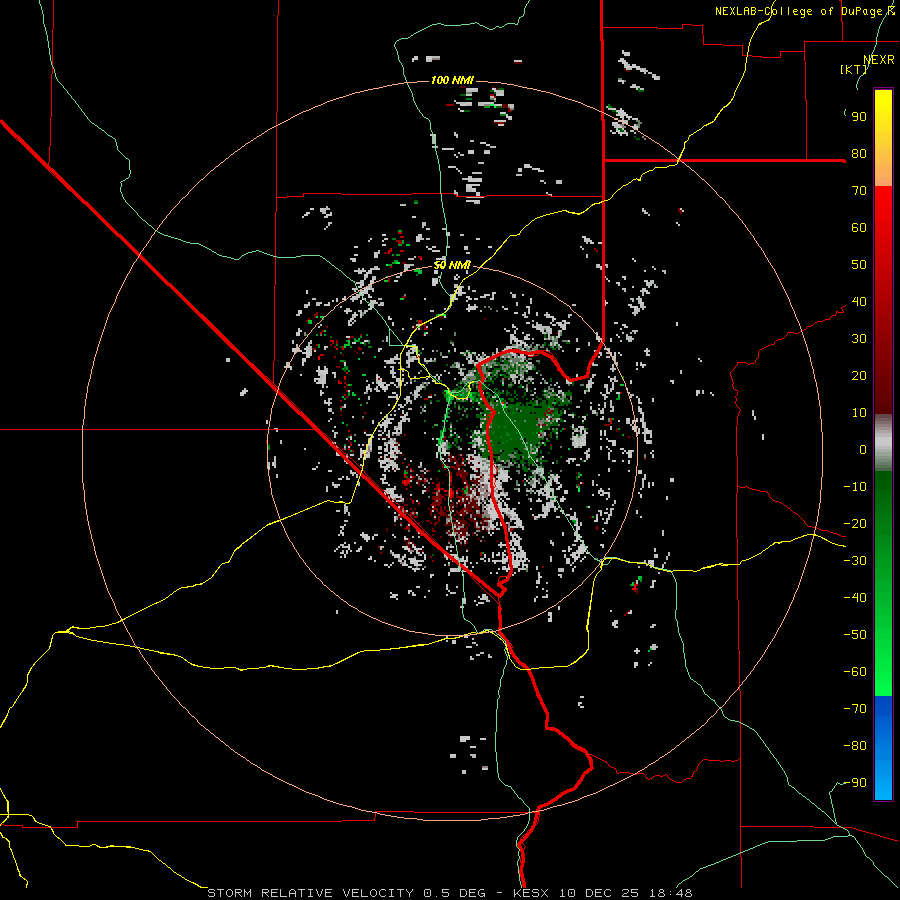Click the "50" scale value
Viewport: 900px width, 900px height.
(859, 265)
